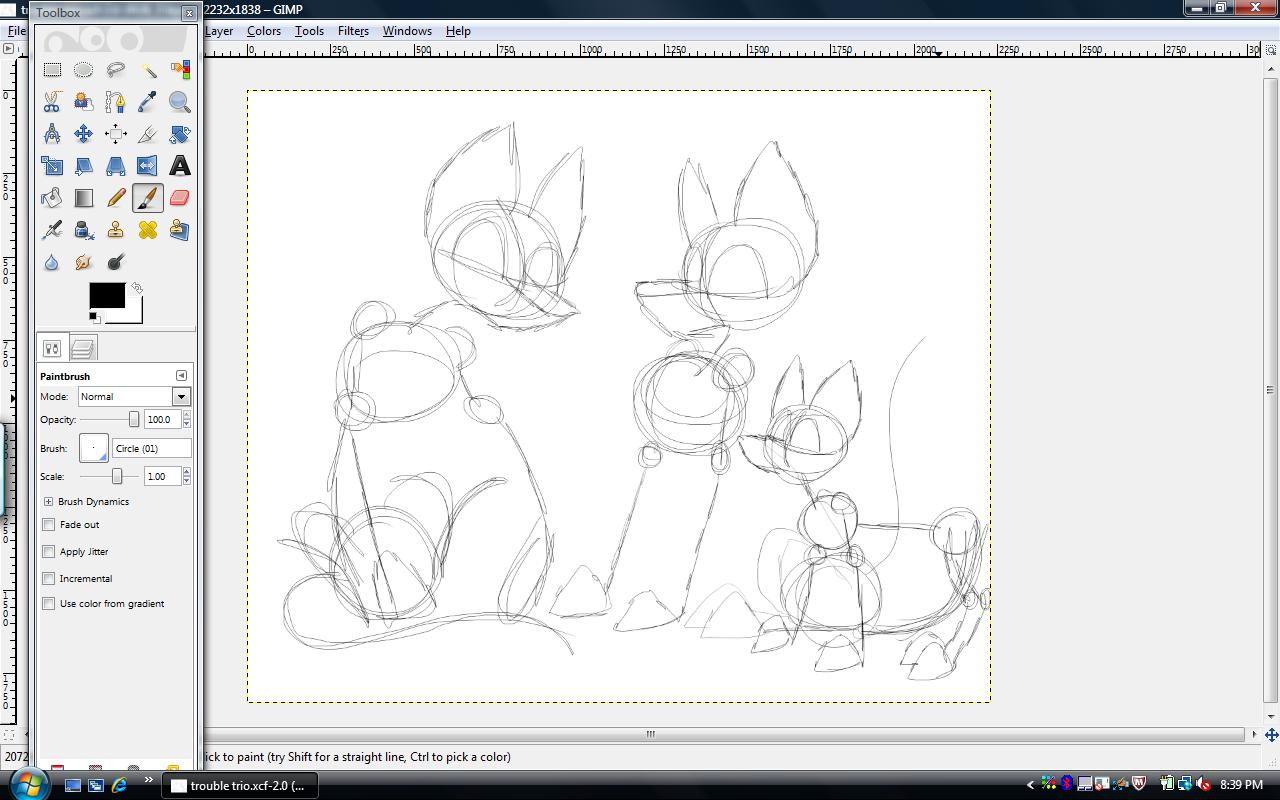Viewport: 1280px width, 800px height.
Task: Select the Free Select lasso tool
Action: click(116, 70)
